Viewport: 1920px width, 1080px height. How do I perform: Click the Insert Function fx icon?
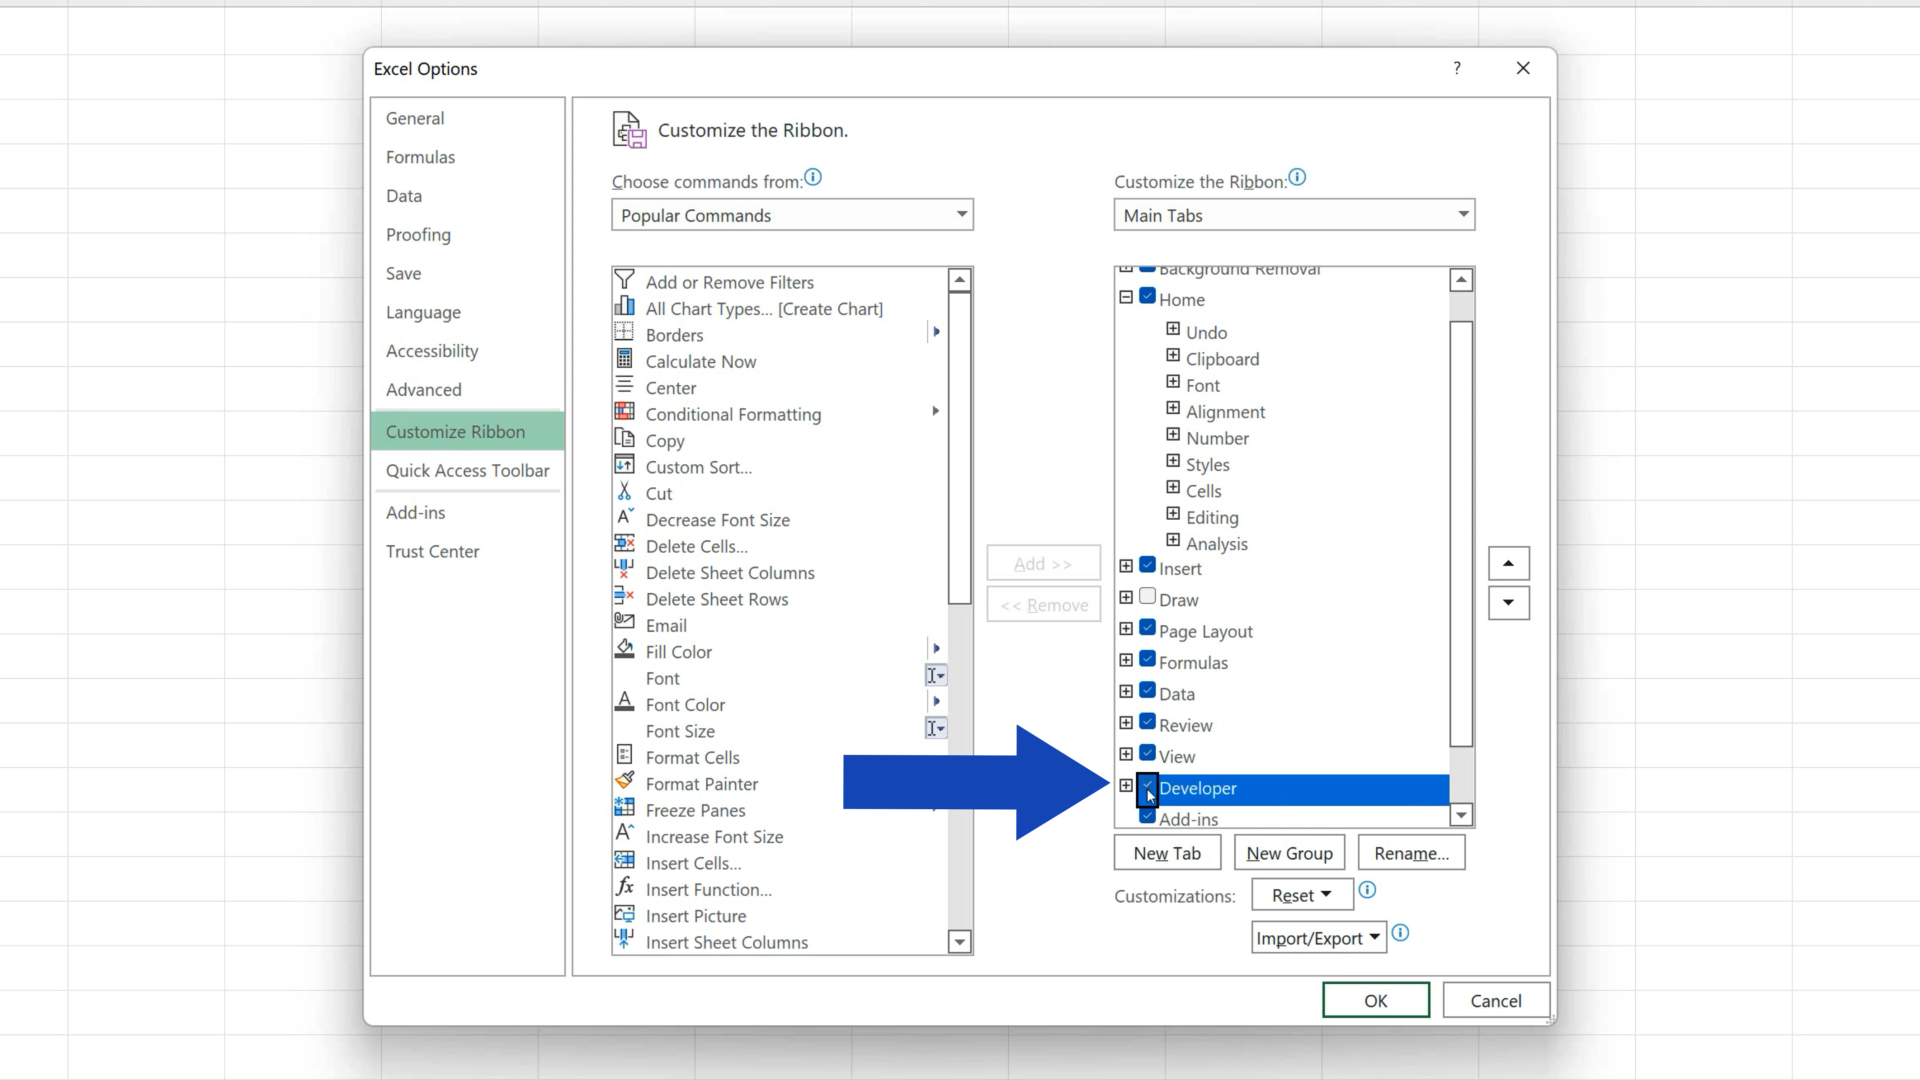coord(624,886)
